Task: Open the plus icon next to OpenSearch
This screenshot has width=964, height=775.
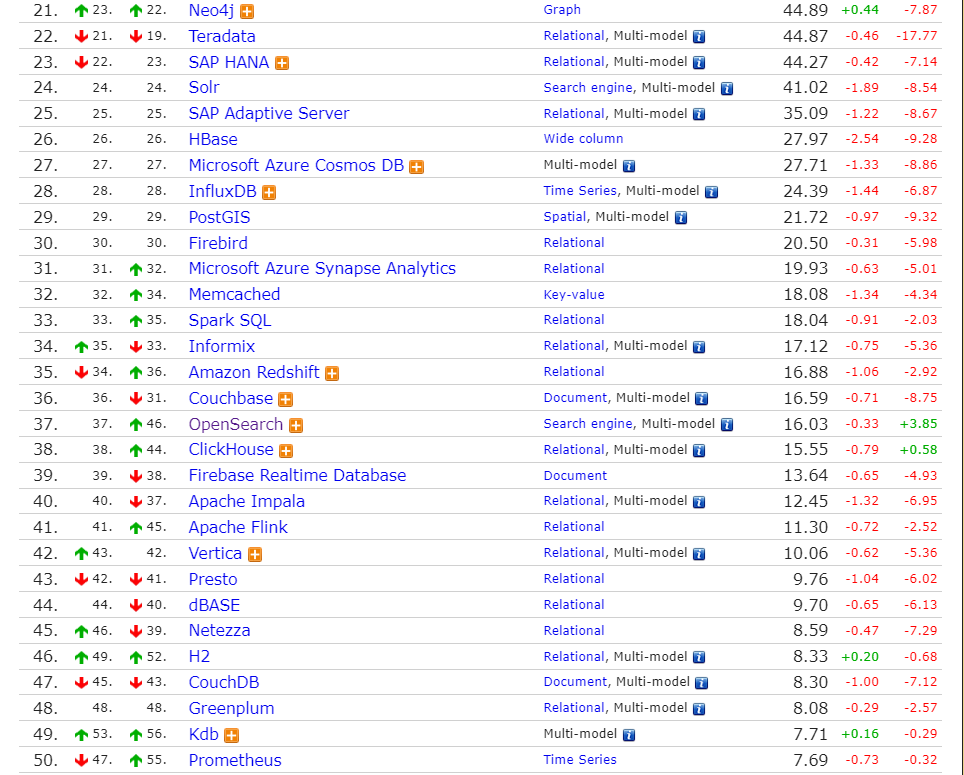Action: 296,425
